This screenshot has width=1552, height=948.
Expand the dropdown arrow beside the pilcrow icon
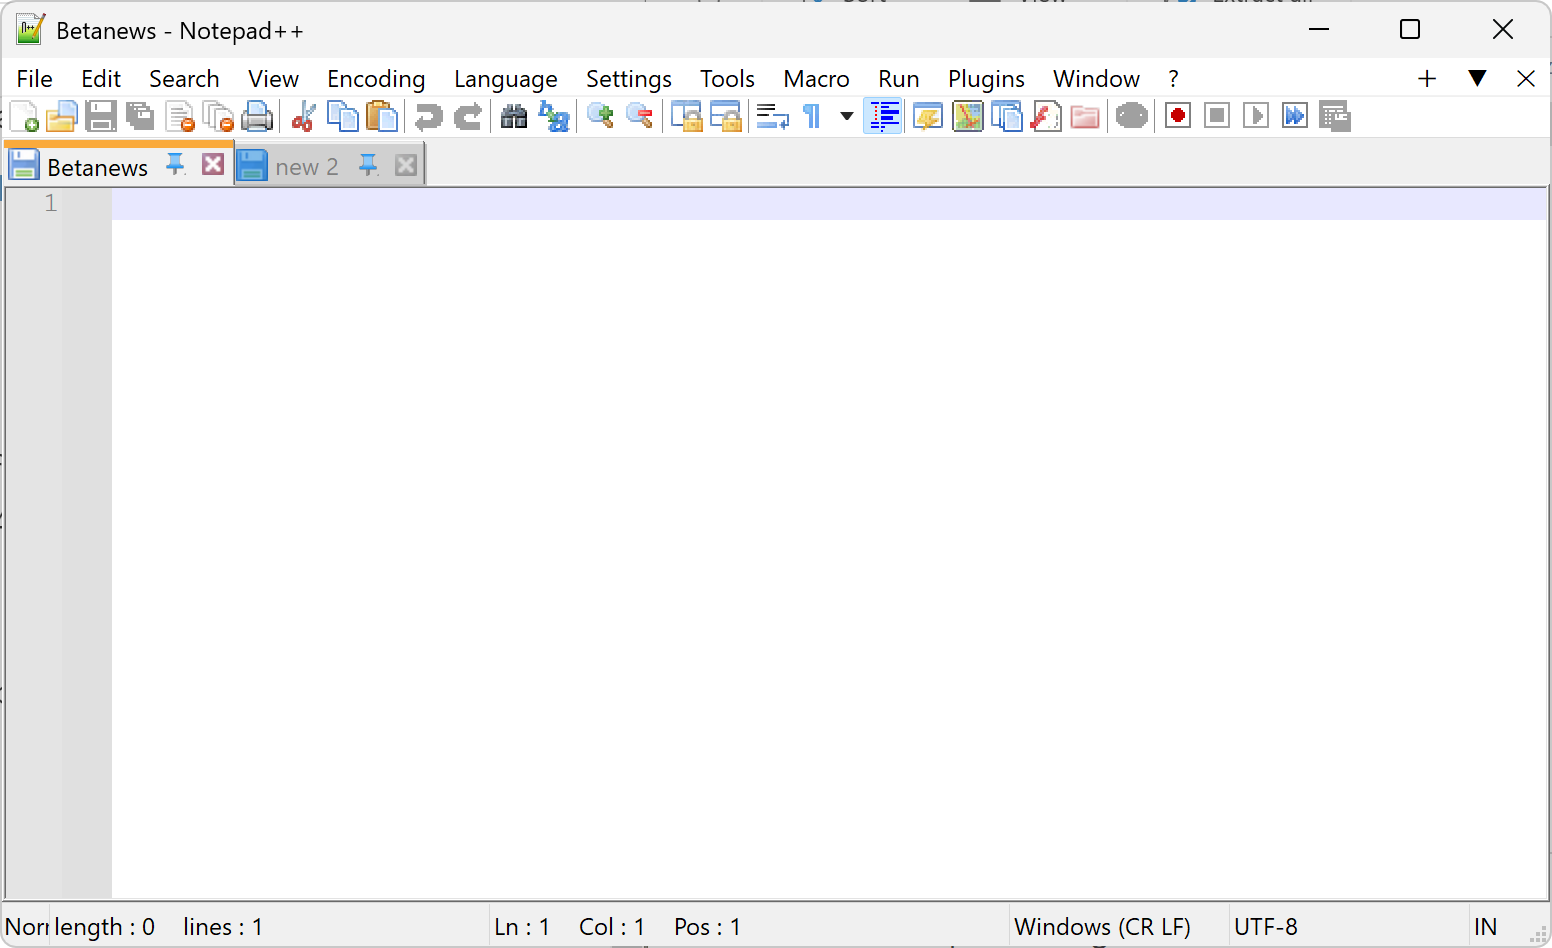pos(846,117)
